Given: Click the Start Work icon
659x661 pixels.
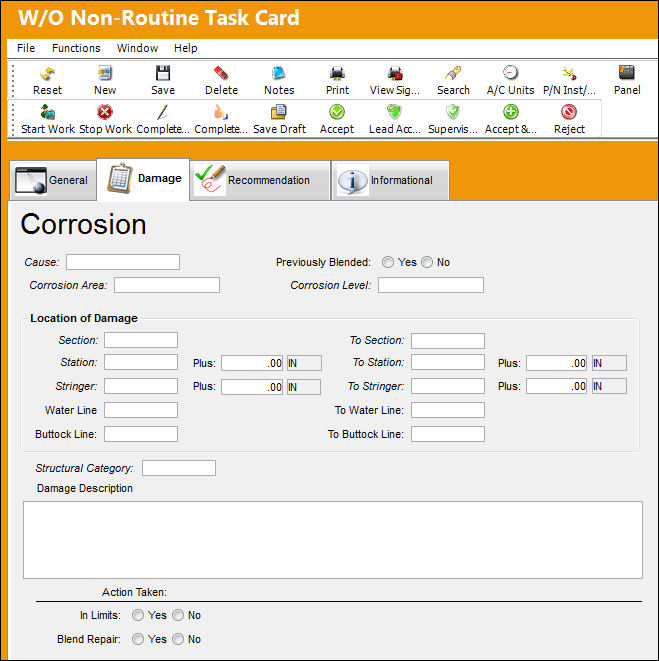Looking at the screenshot, I should tap(47, 113).
